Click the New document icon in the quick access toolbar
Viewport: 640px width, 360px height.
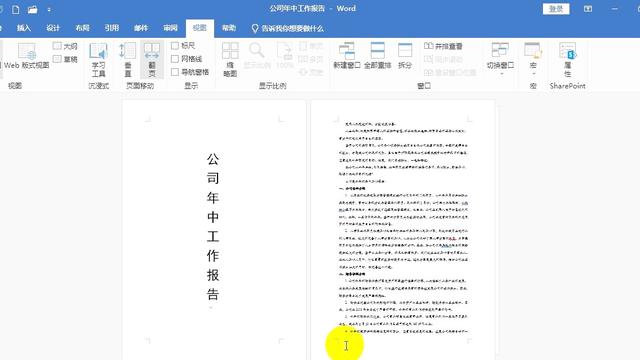pyautogui.click(x=16, y=9)
